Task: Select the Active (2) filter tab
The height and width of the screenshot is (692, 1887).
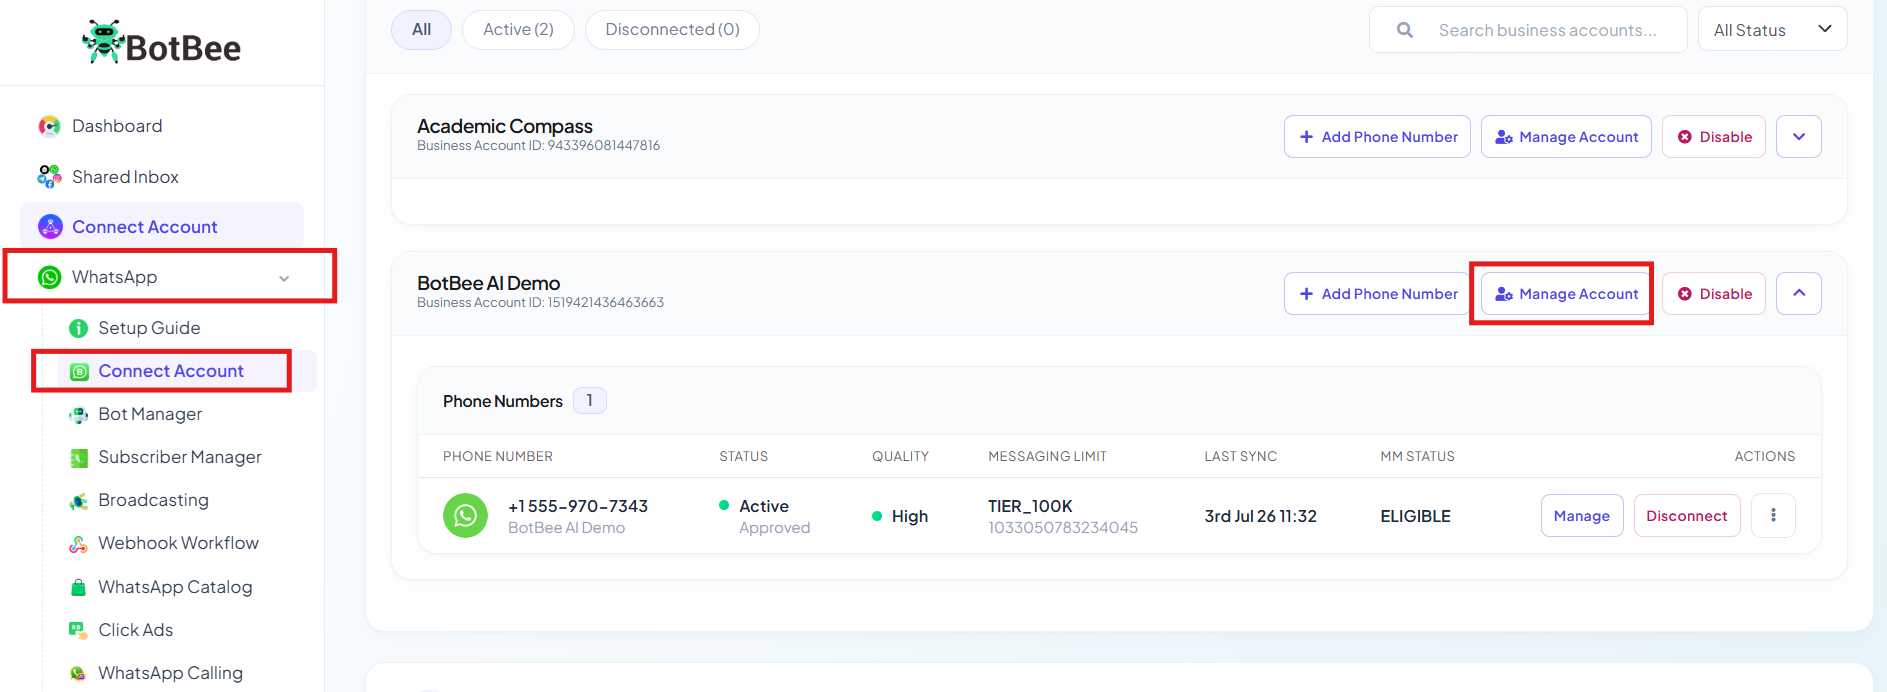Action: [x=518, y=30]
